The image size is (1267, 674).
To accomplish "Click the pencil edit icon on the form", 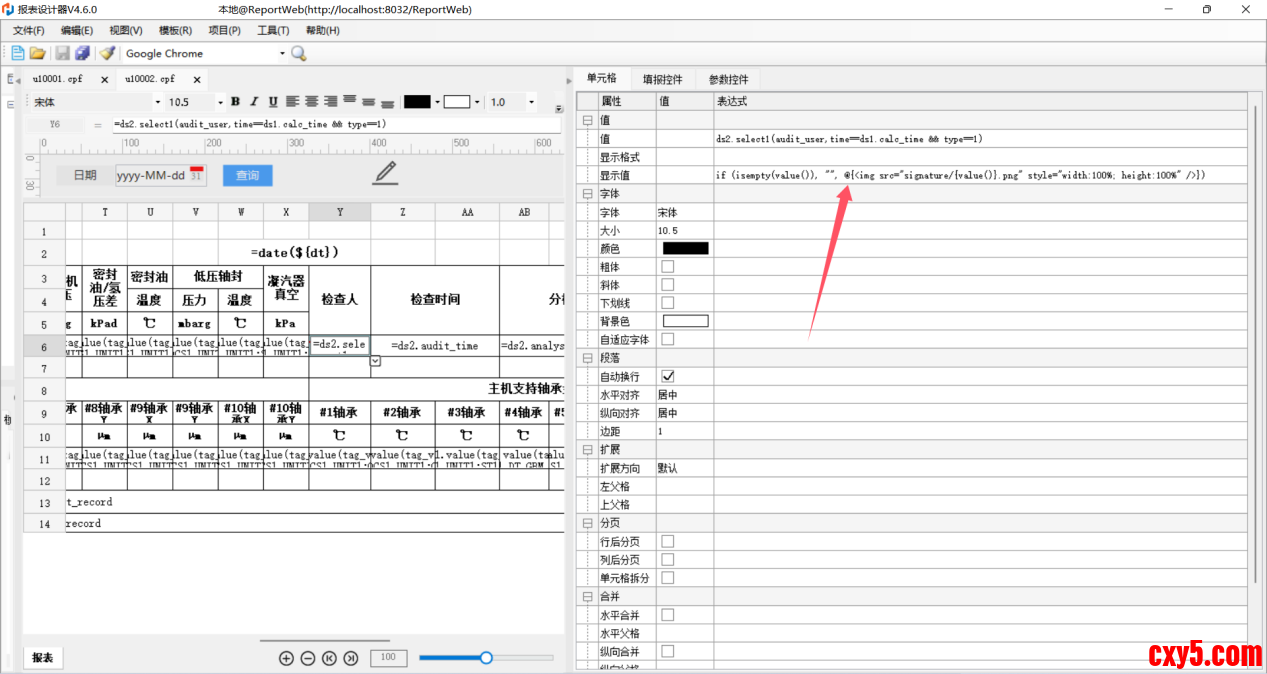I will (385, 174).
